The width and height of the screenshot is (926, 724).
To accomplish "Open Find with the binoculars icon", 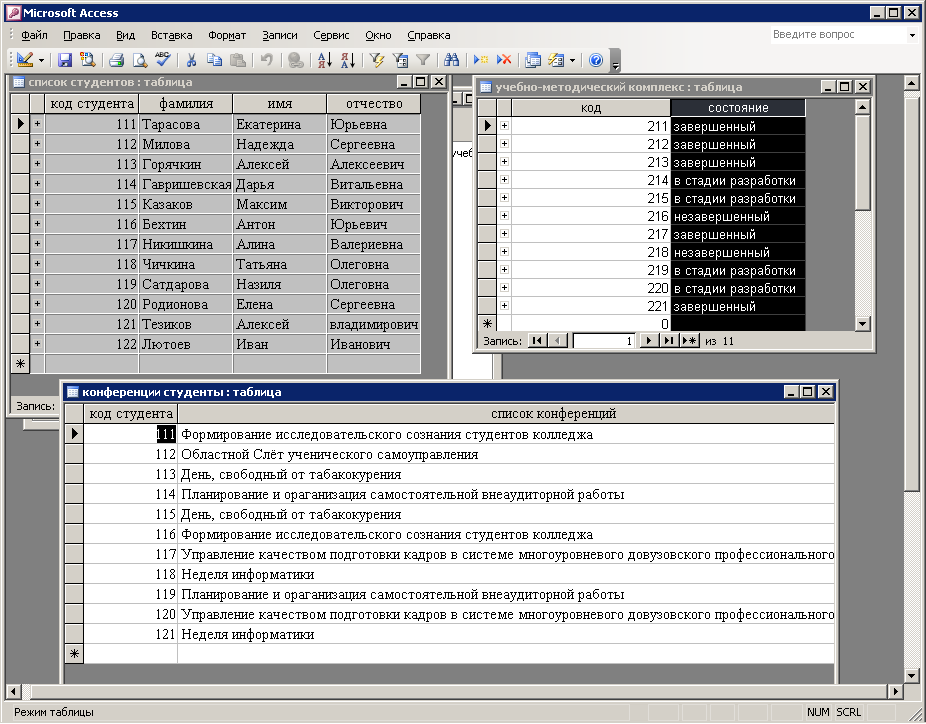I will (451, 60).
